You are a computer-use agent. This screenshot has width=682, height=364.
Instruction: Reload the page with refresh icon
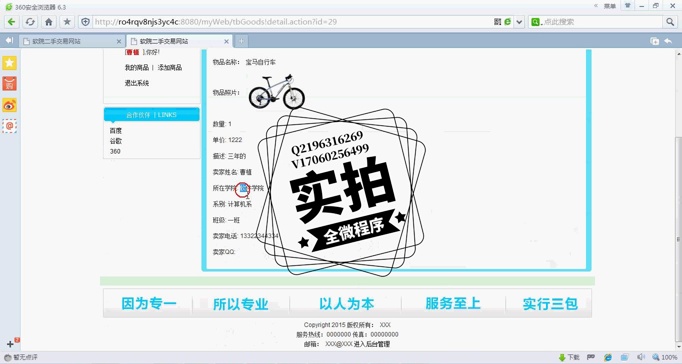[30, 22]
